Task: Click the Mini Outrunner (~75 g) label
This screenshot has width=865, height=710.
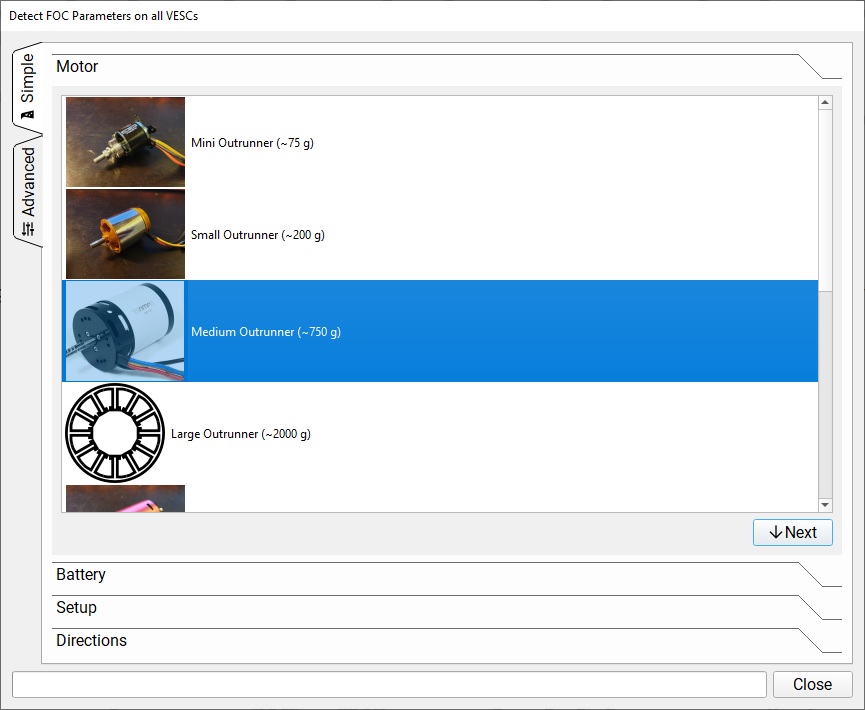Action: coord(252,143)
